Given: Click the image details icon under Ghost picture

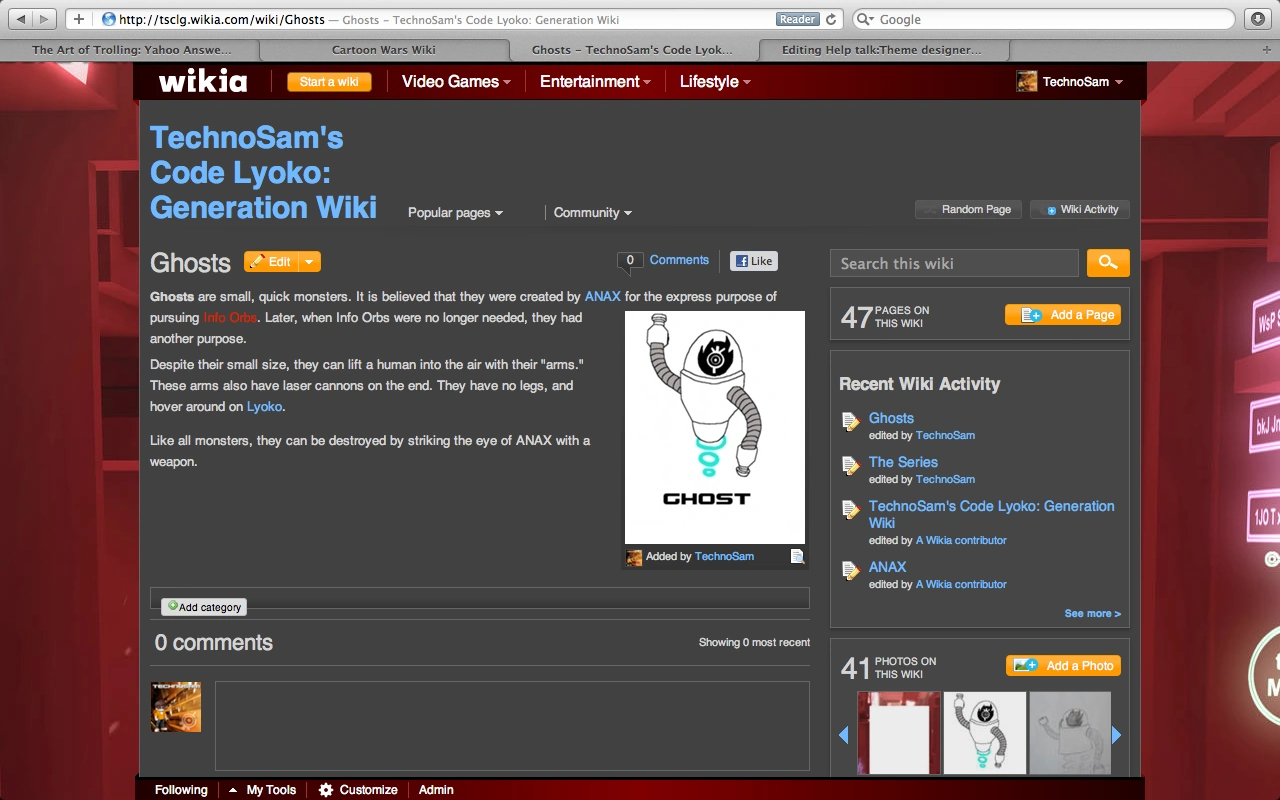Looking at the screenshot, I should pyautogui.click(x=797, y=557).
